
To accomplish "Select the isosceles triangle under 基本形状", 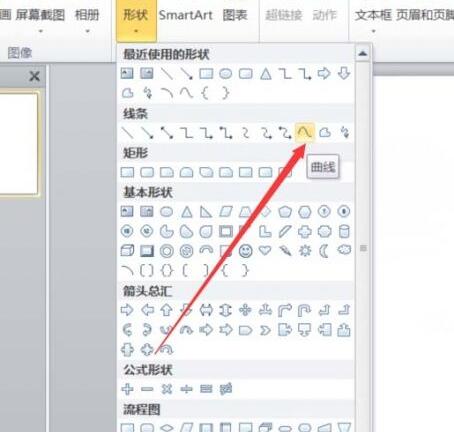I will 186,212.
